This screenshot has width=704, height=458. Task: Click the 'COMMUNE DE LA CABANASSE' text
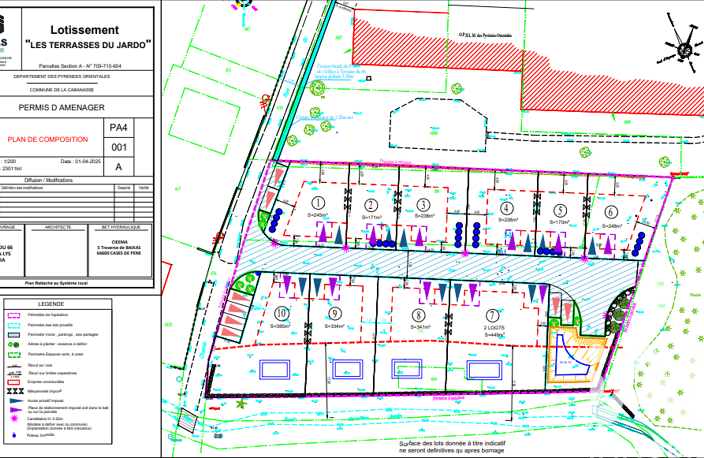pyautogui.click(x=62, y=90)
